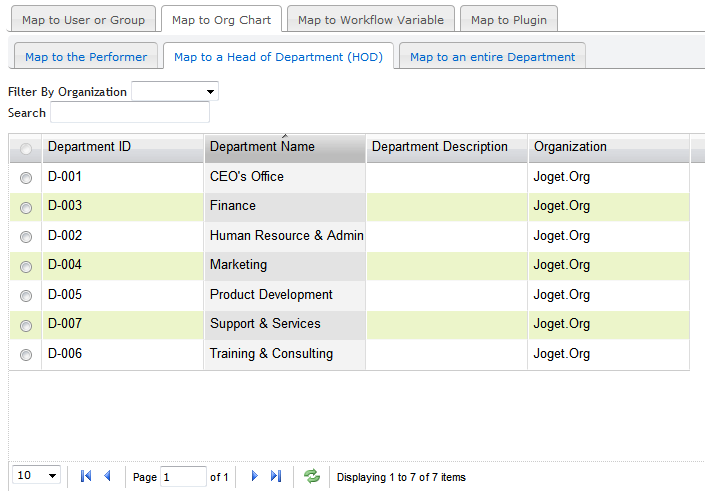Viewport: 705px width, 492px height.
Task: Go to previous page arrow
Action: tap(107, 477)
